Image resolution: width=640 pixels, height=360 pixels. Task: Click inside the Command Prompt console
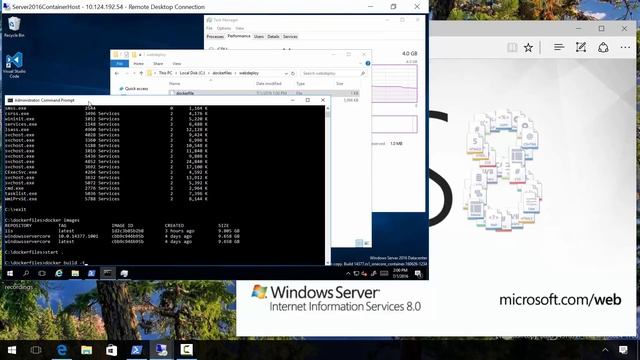pos(165,186)
